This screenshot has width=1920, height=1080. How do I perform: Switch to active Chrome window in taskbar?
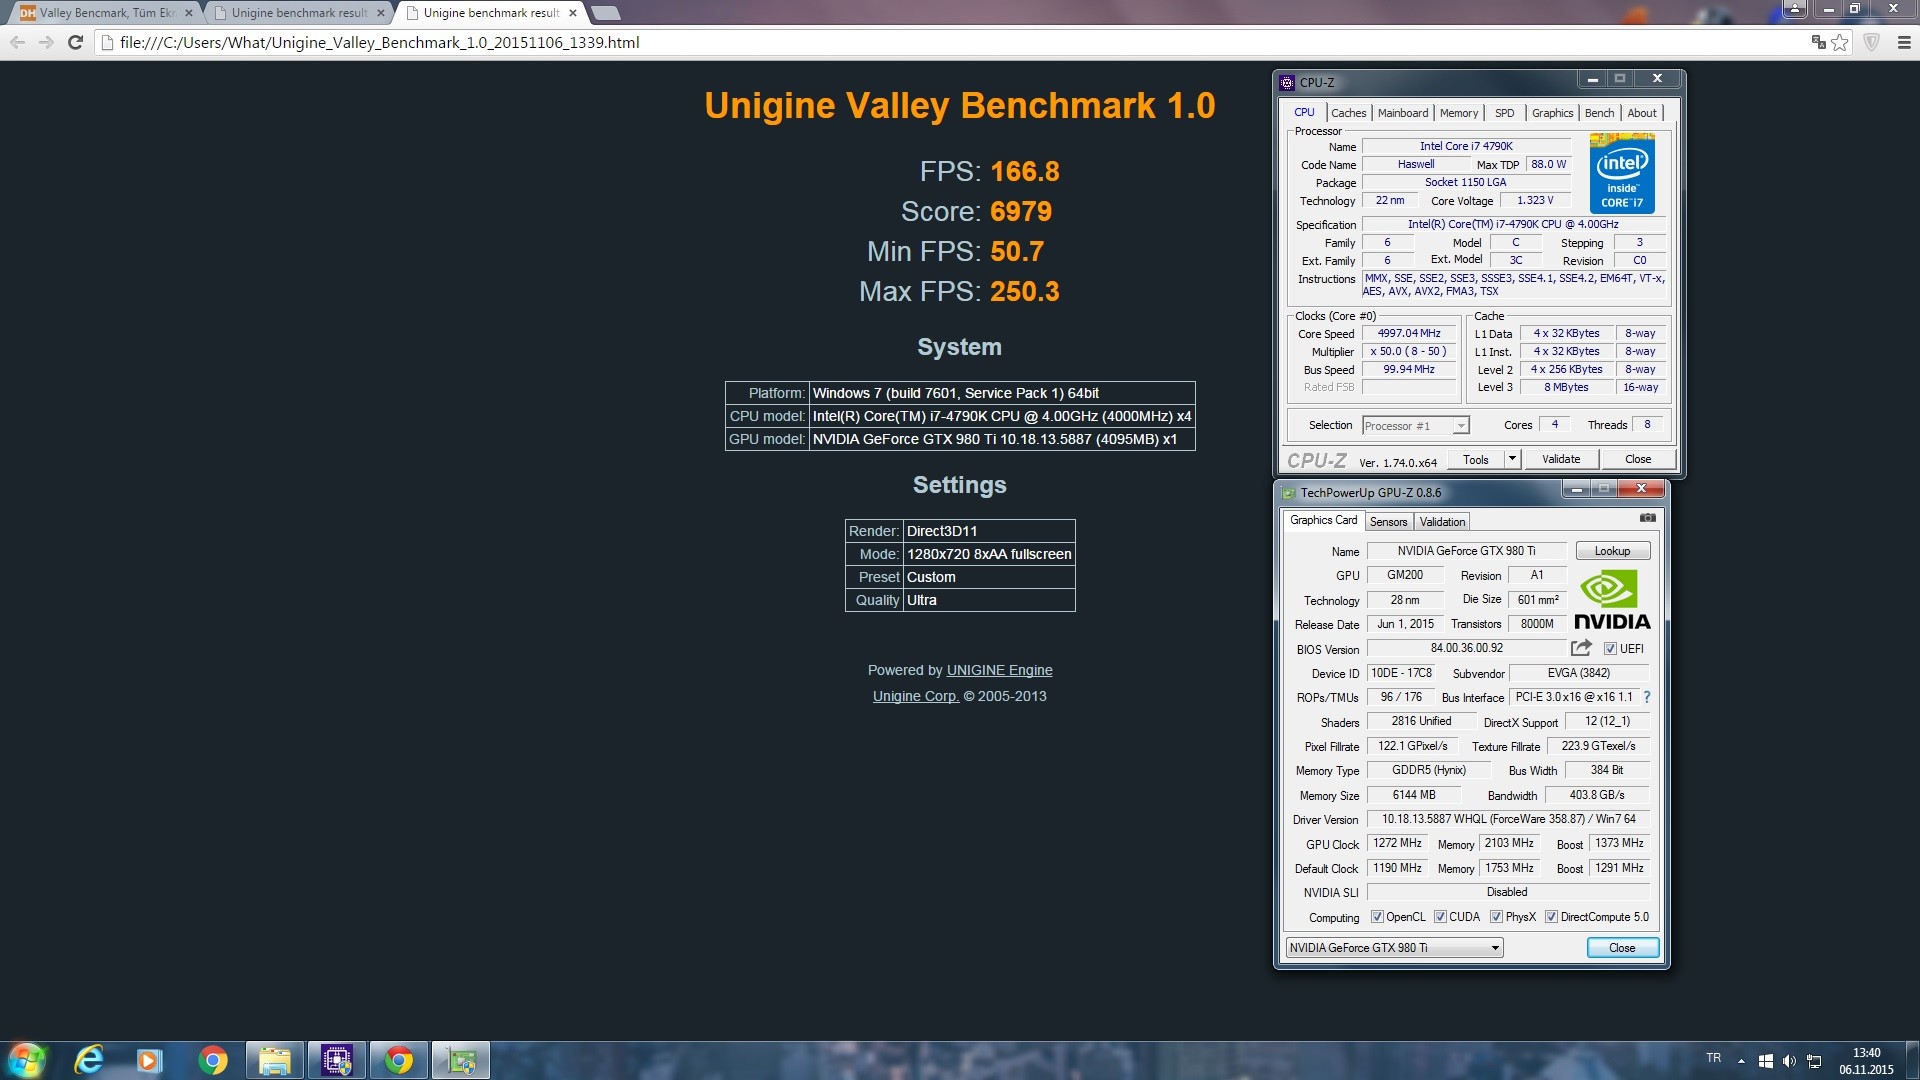398,1060
